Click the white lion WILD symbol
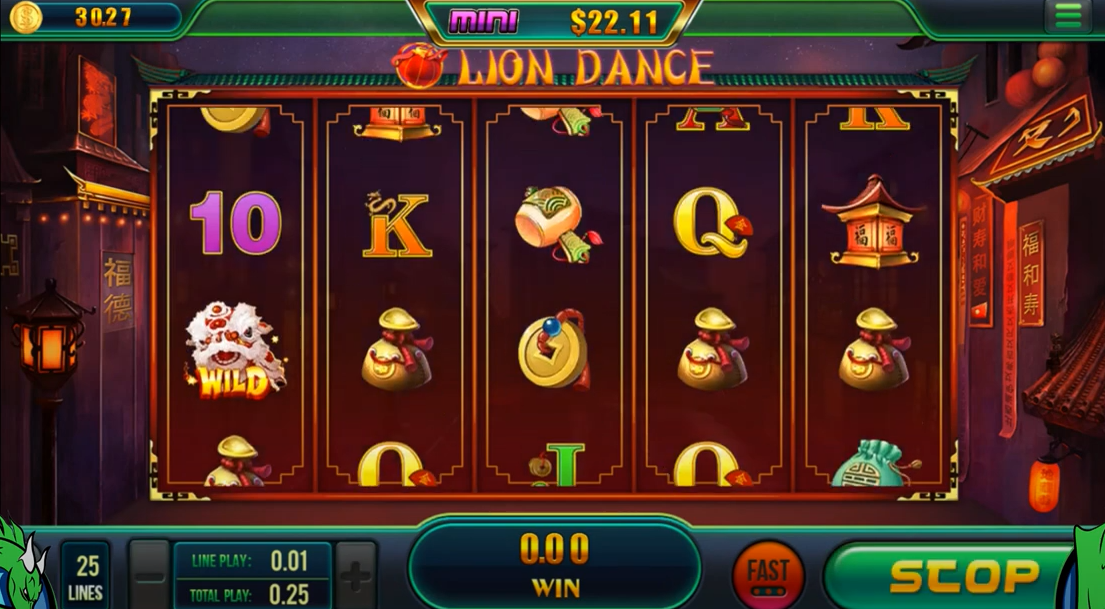The width and height of the screenshot is (1105, 609). pos(235,351)
